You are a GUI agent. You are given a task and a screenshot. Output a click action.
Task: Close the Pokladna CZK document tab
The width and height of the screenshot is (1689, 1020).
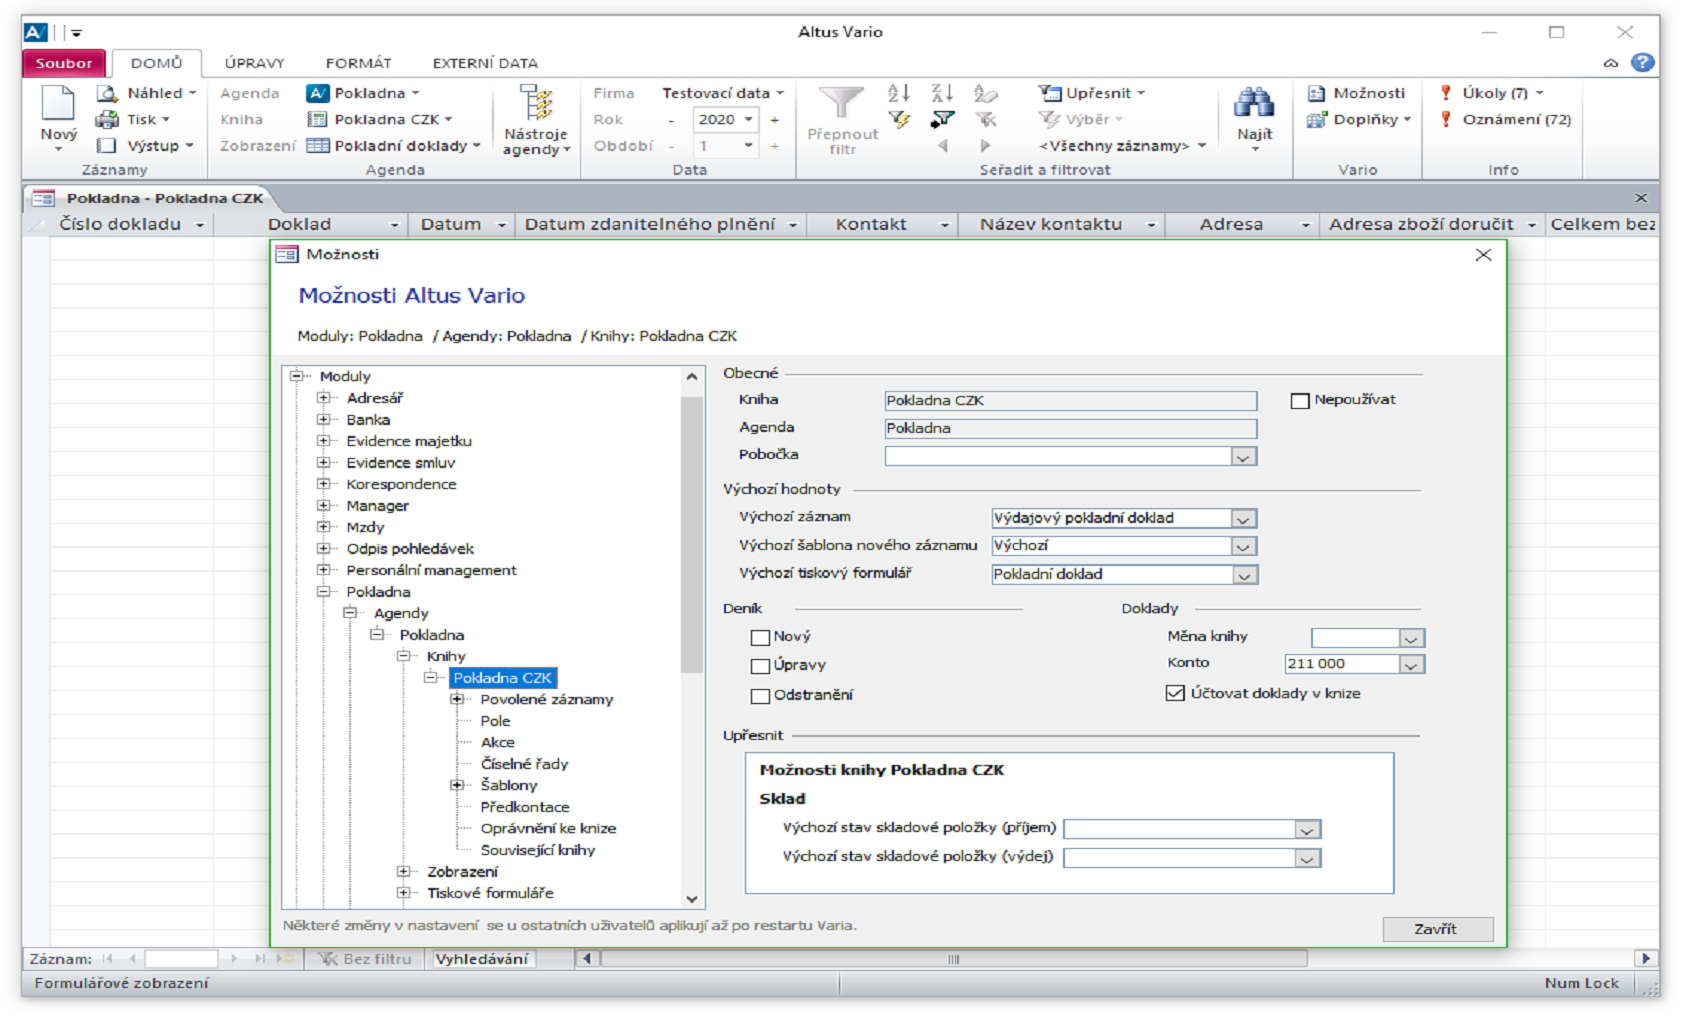point(1641,198)
